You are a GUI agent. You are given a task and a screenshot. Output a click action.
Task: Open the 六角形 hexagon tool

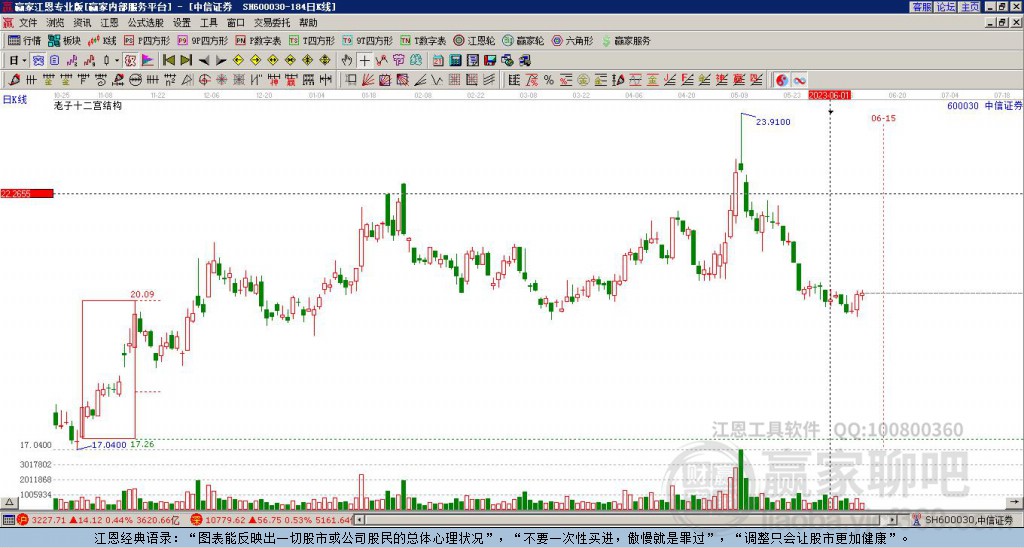[572, 40]
